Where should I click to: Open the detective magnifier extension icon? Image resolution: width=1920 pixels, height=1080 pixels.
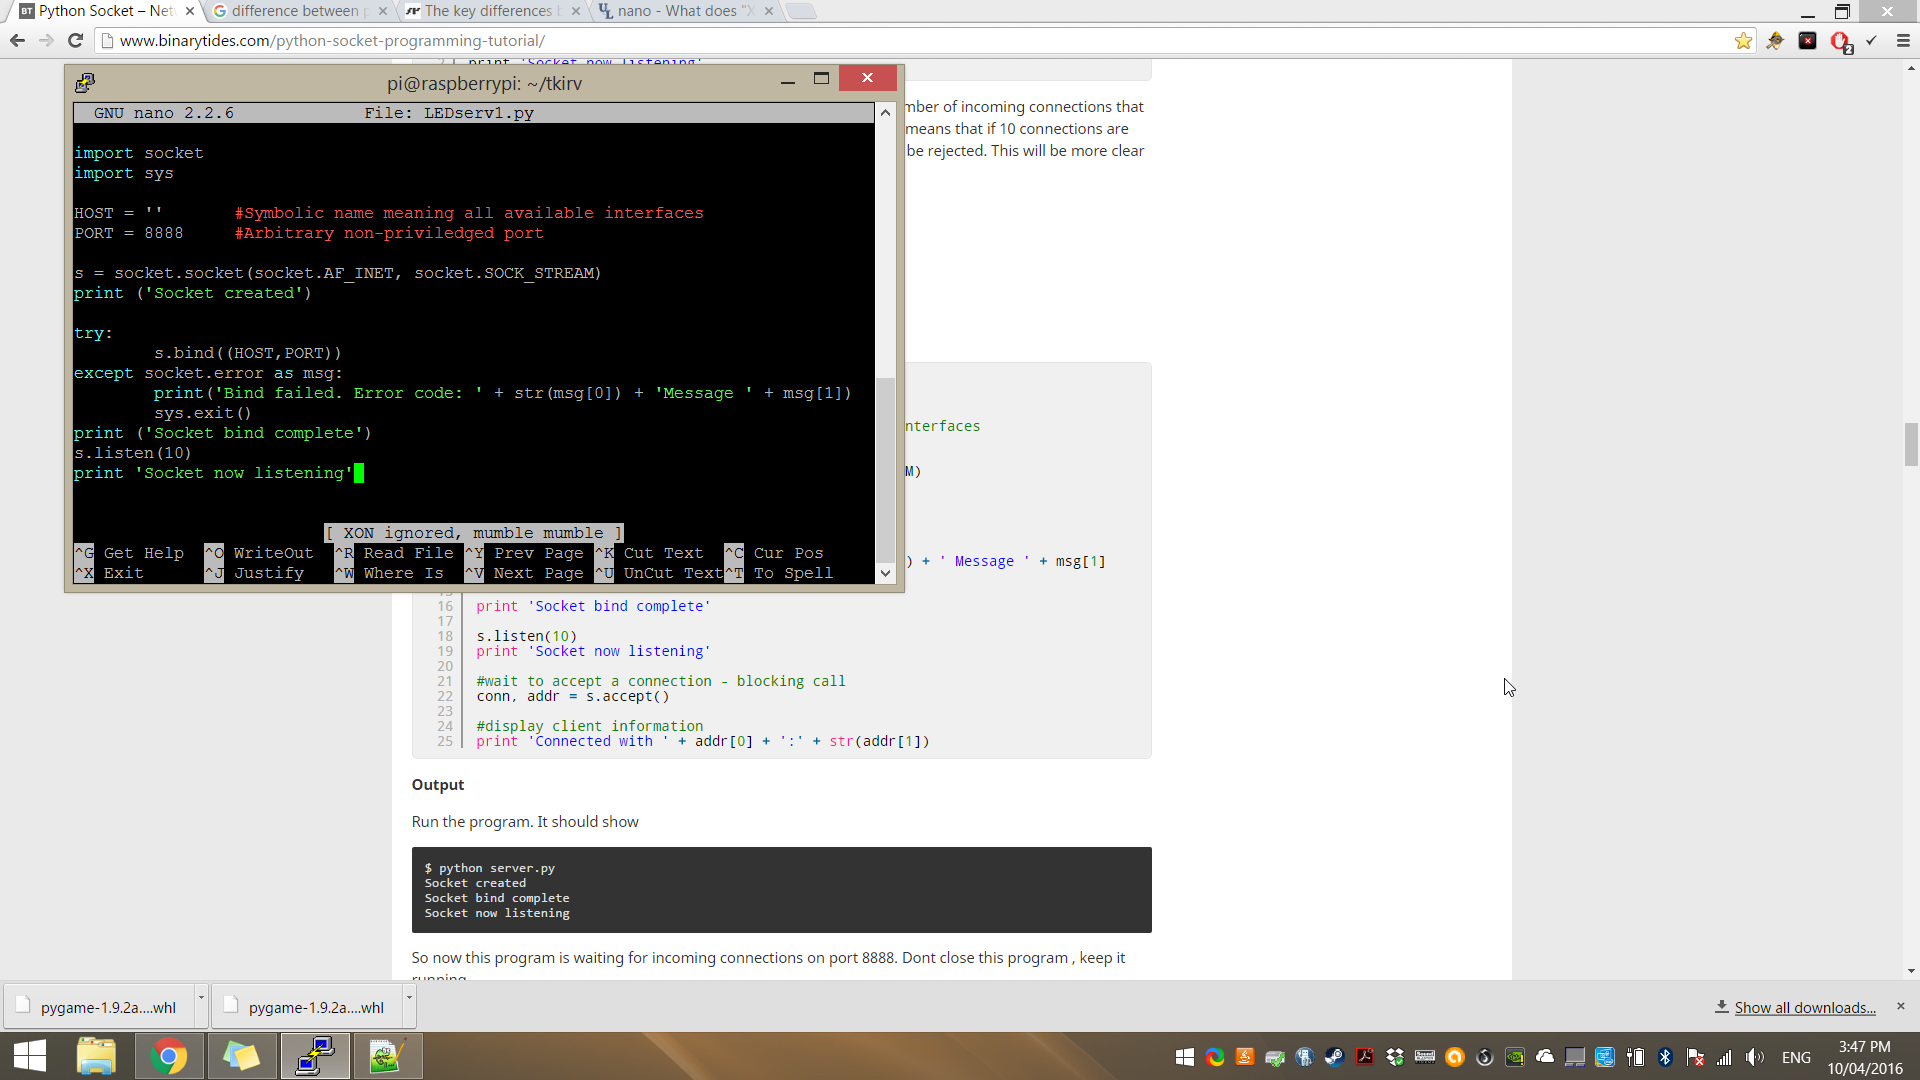click(1775, 41)
